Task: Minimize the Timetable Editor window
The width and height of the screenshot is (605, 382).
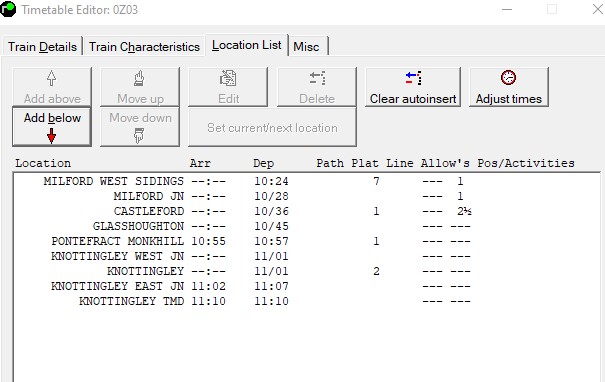Action: pyautogui.click(x=507, y=9)
